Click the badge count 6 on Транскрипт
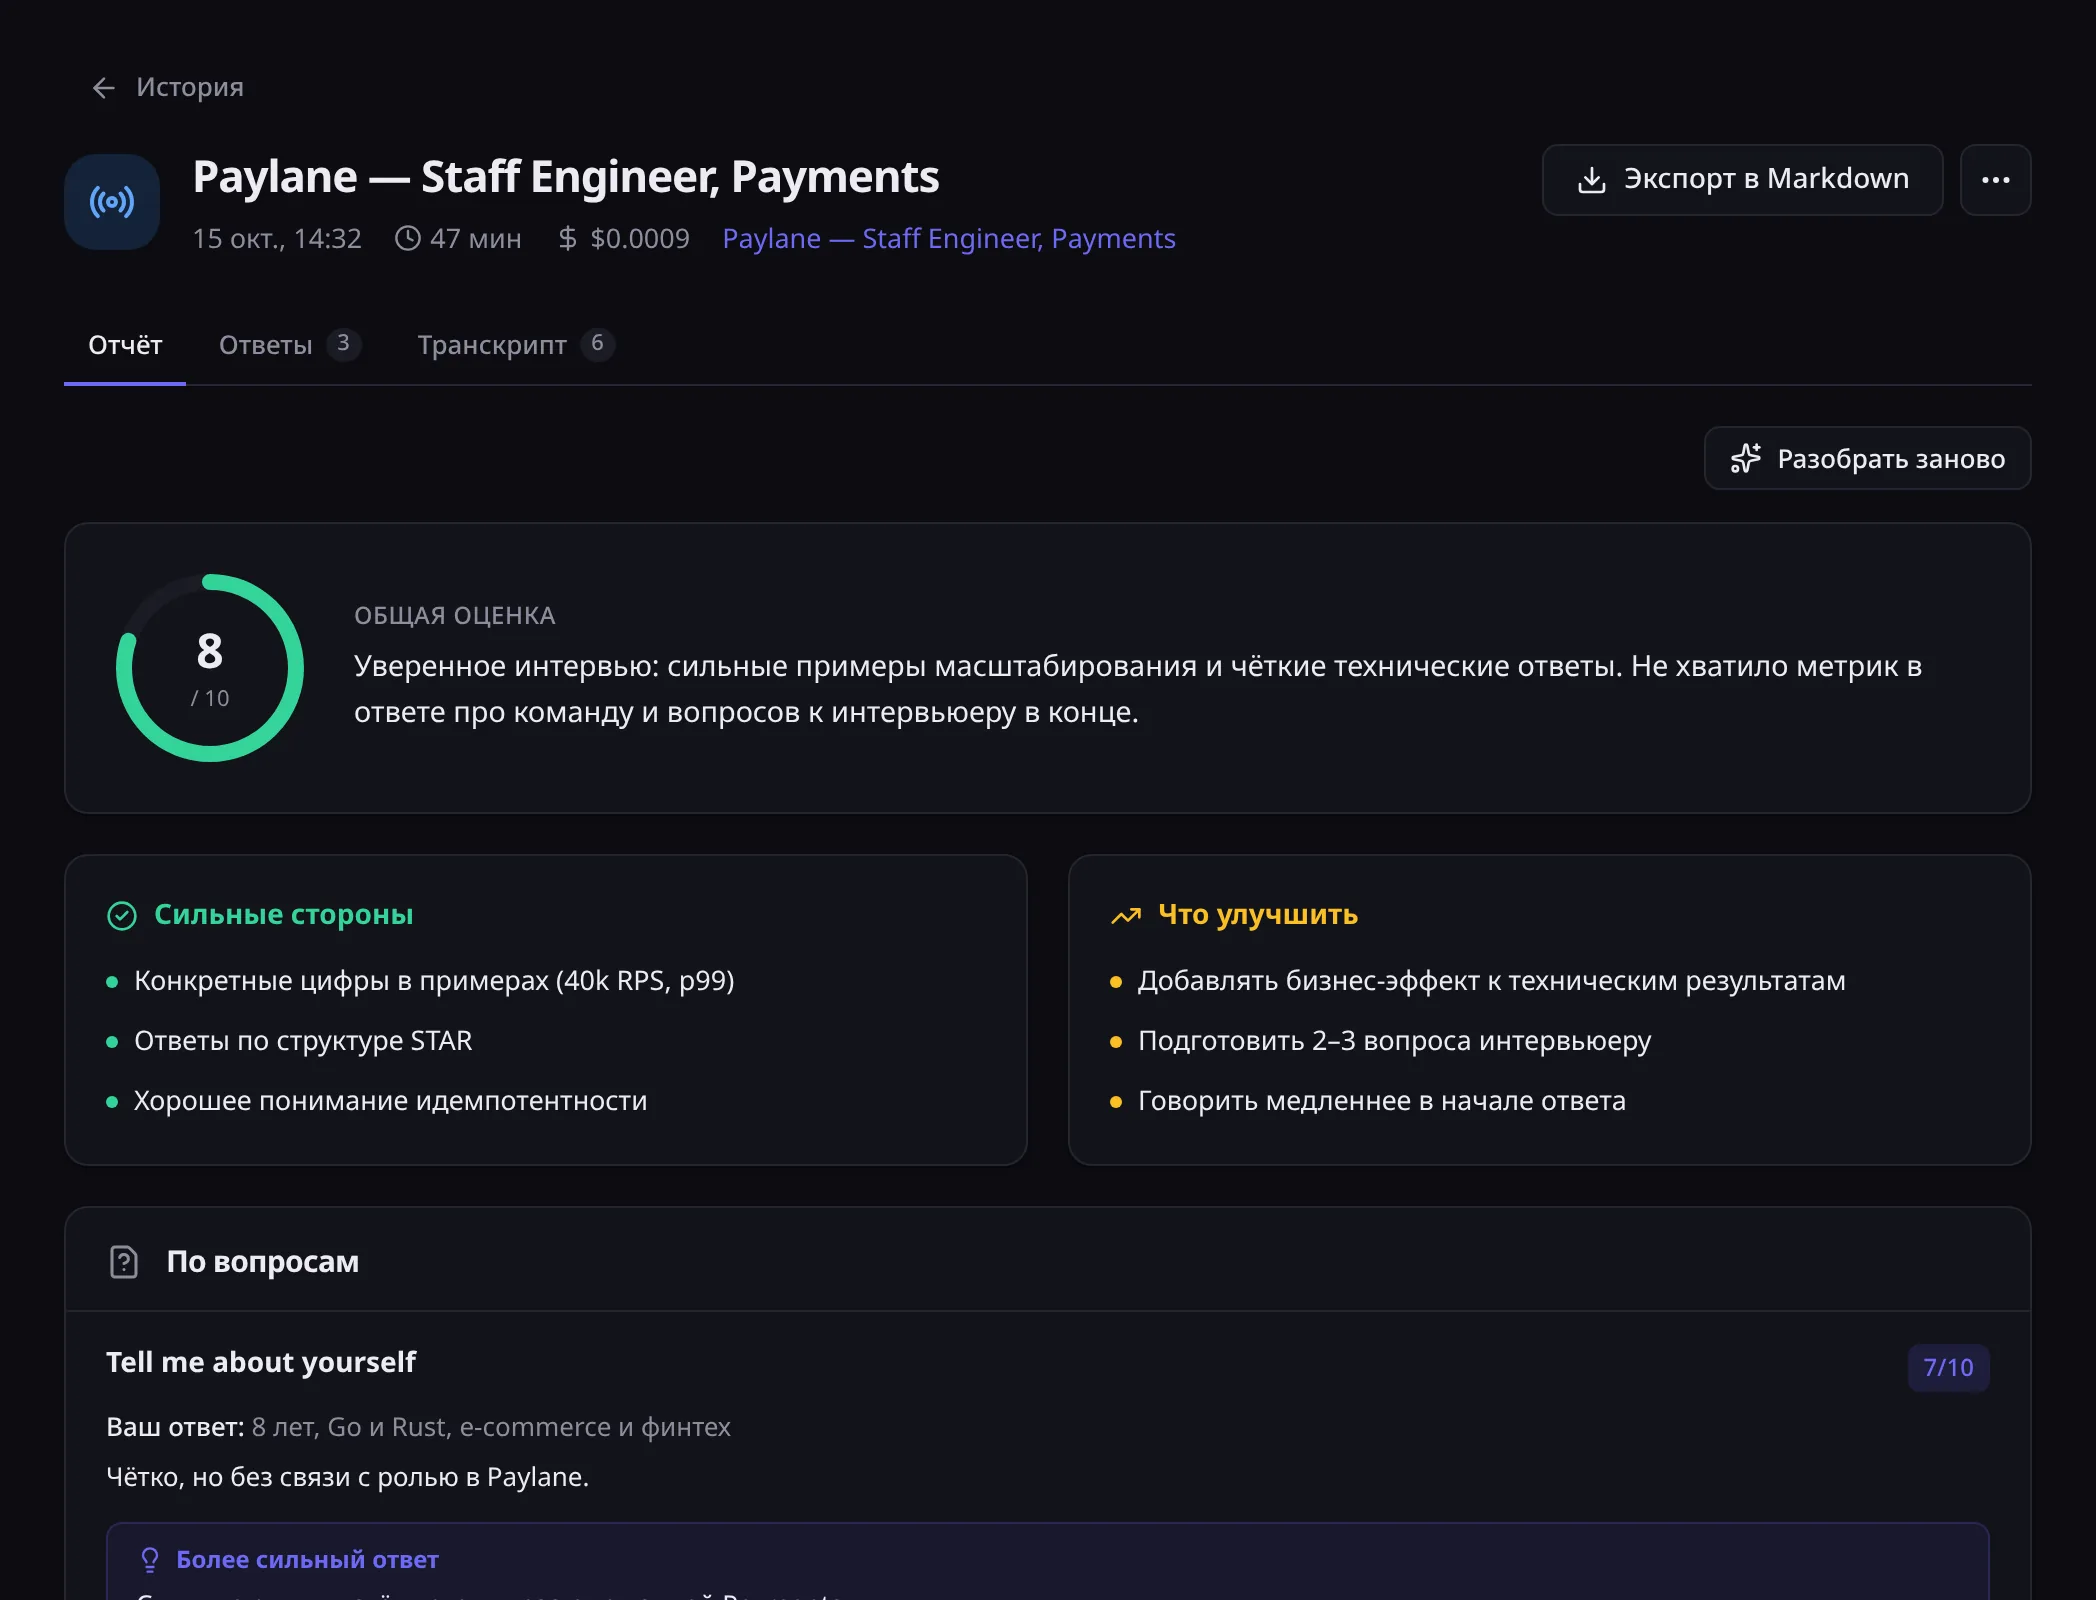Viewport: 2096px width, 1600px height. (x=597, y=344)
